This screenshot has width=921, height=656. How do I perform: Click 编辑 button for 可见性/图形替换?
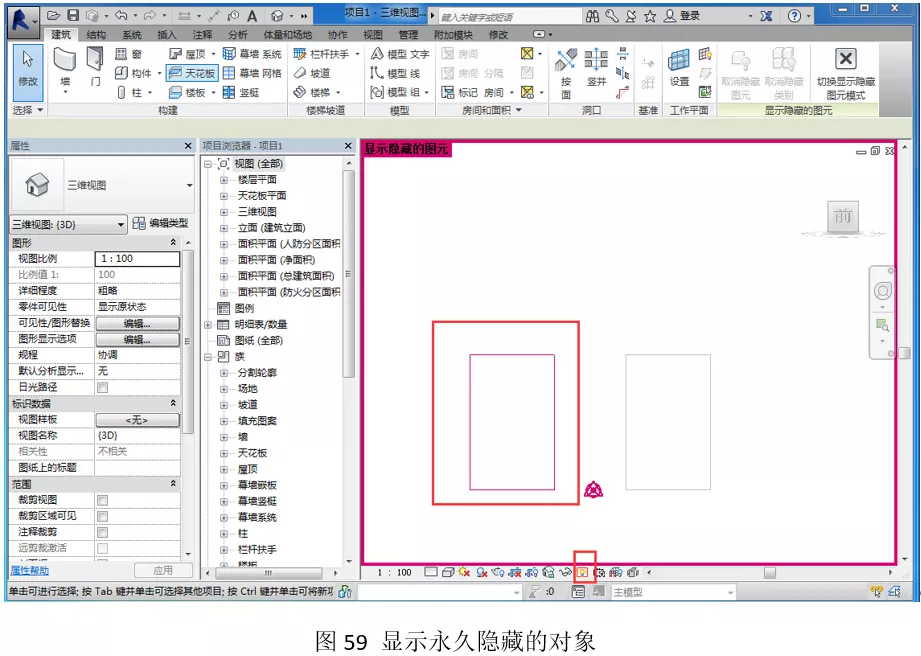pyautogui.click(x=137, y=323)
